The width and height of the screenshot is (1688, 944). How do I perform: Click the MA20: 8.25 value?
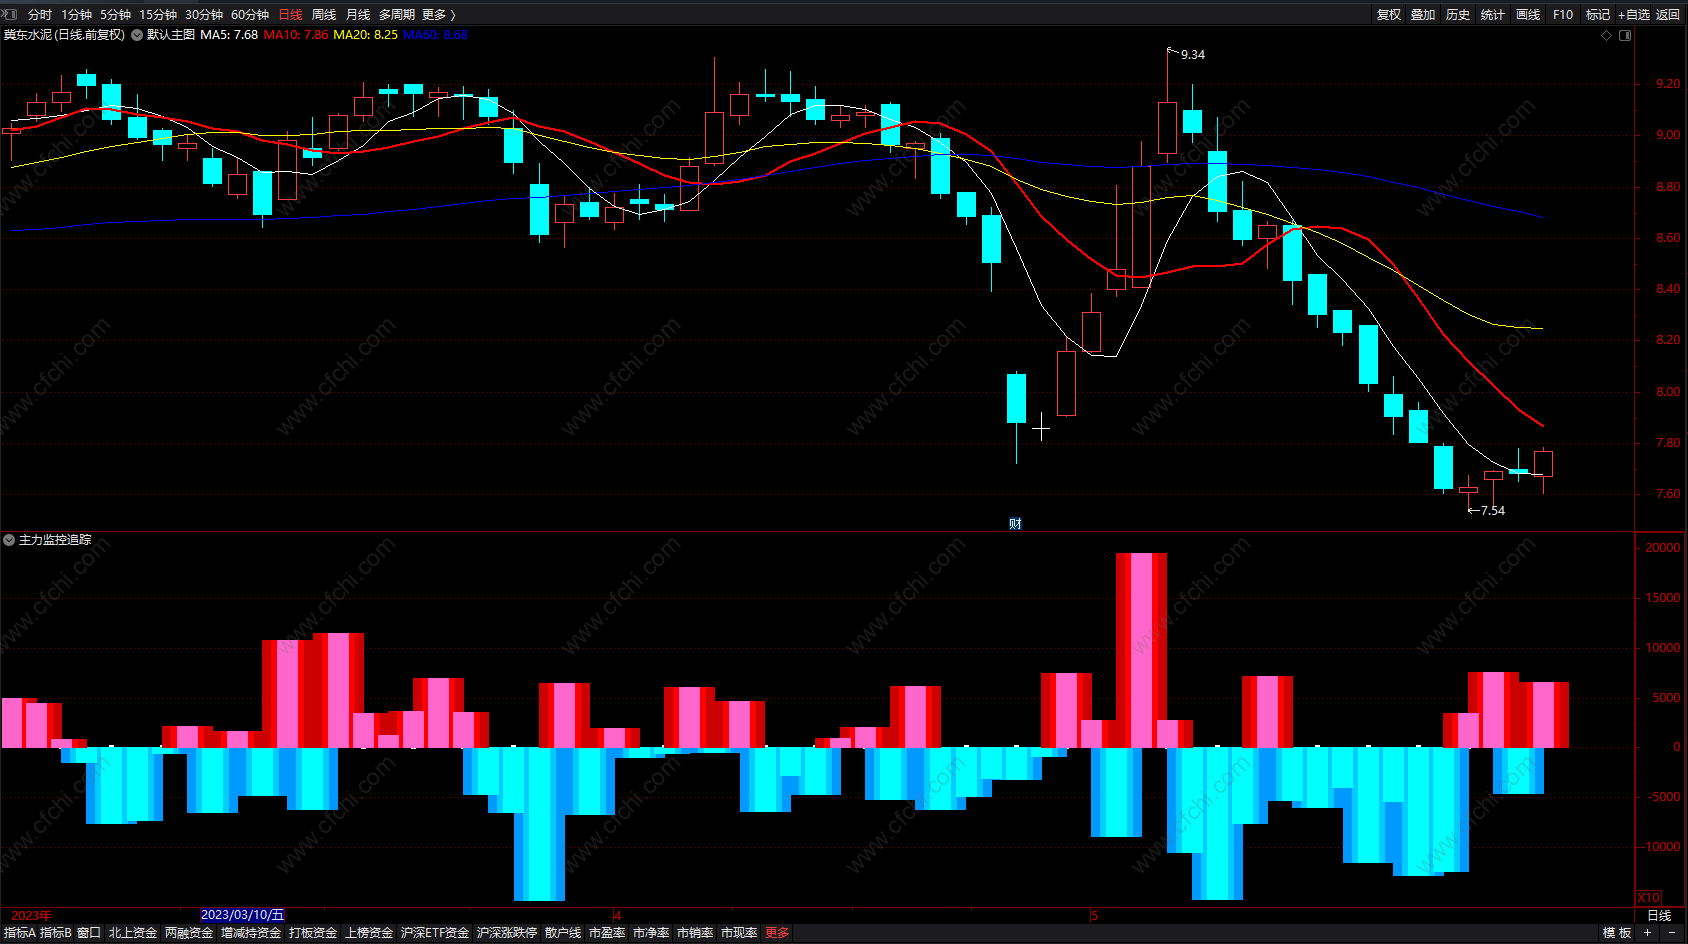point(365,35)
